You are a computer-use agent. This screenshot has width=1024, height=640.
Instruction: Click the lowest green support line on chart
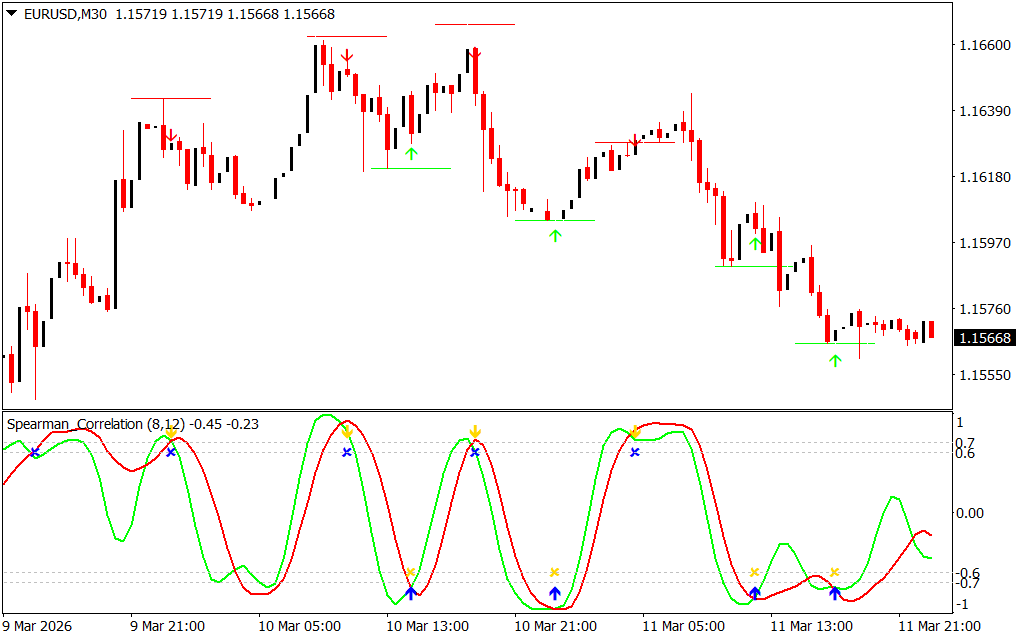[x=835, y=343]
